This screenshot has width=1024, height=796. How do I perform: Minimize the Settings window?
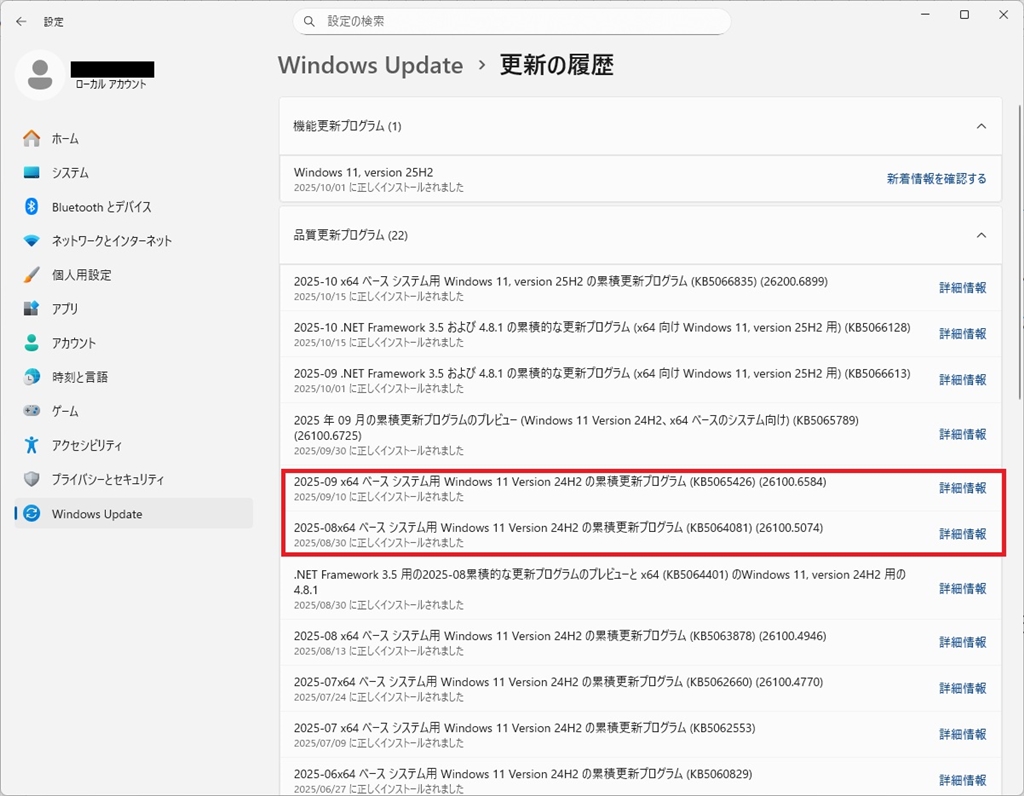[925, 15]
